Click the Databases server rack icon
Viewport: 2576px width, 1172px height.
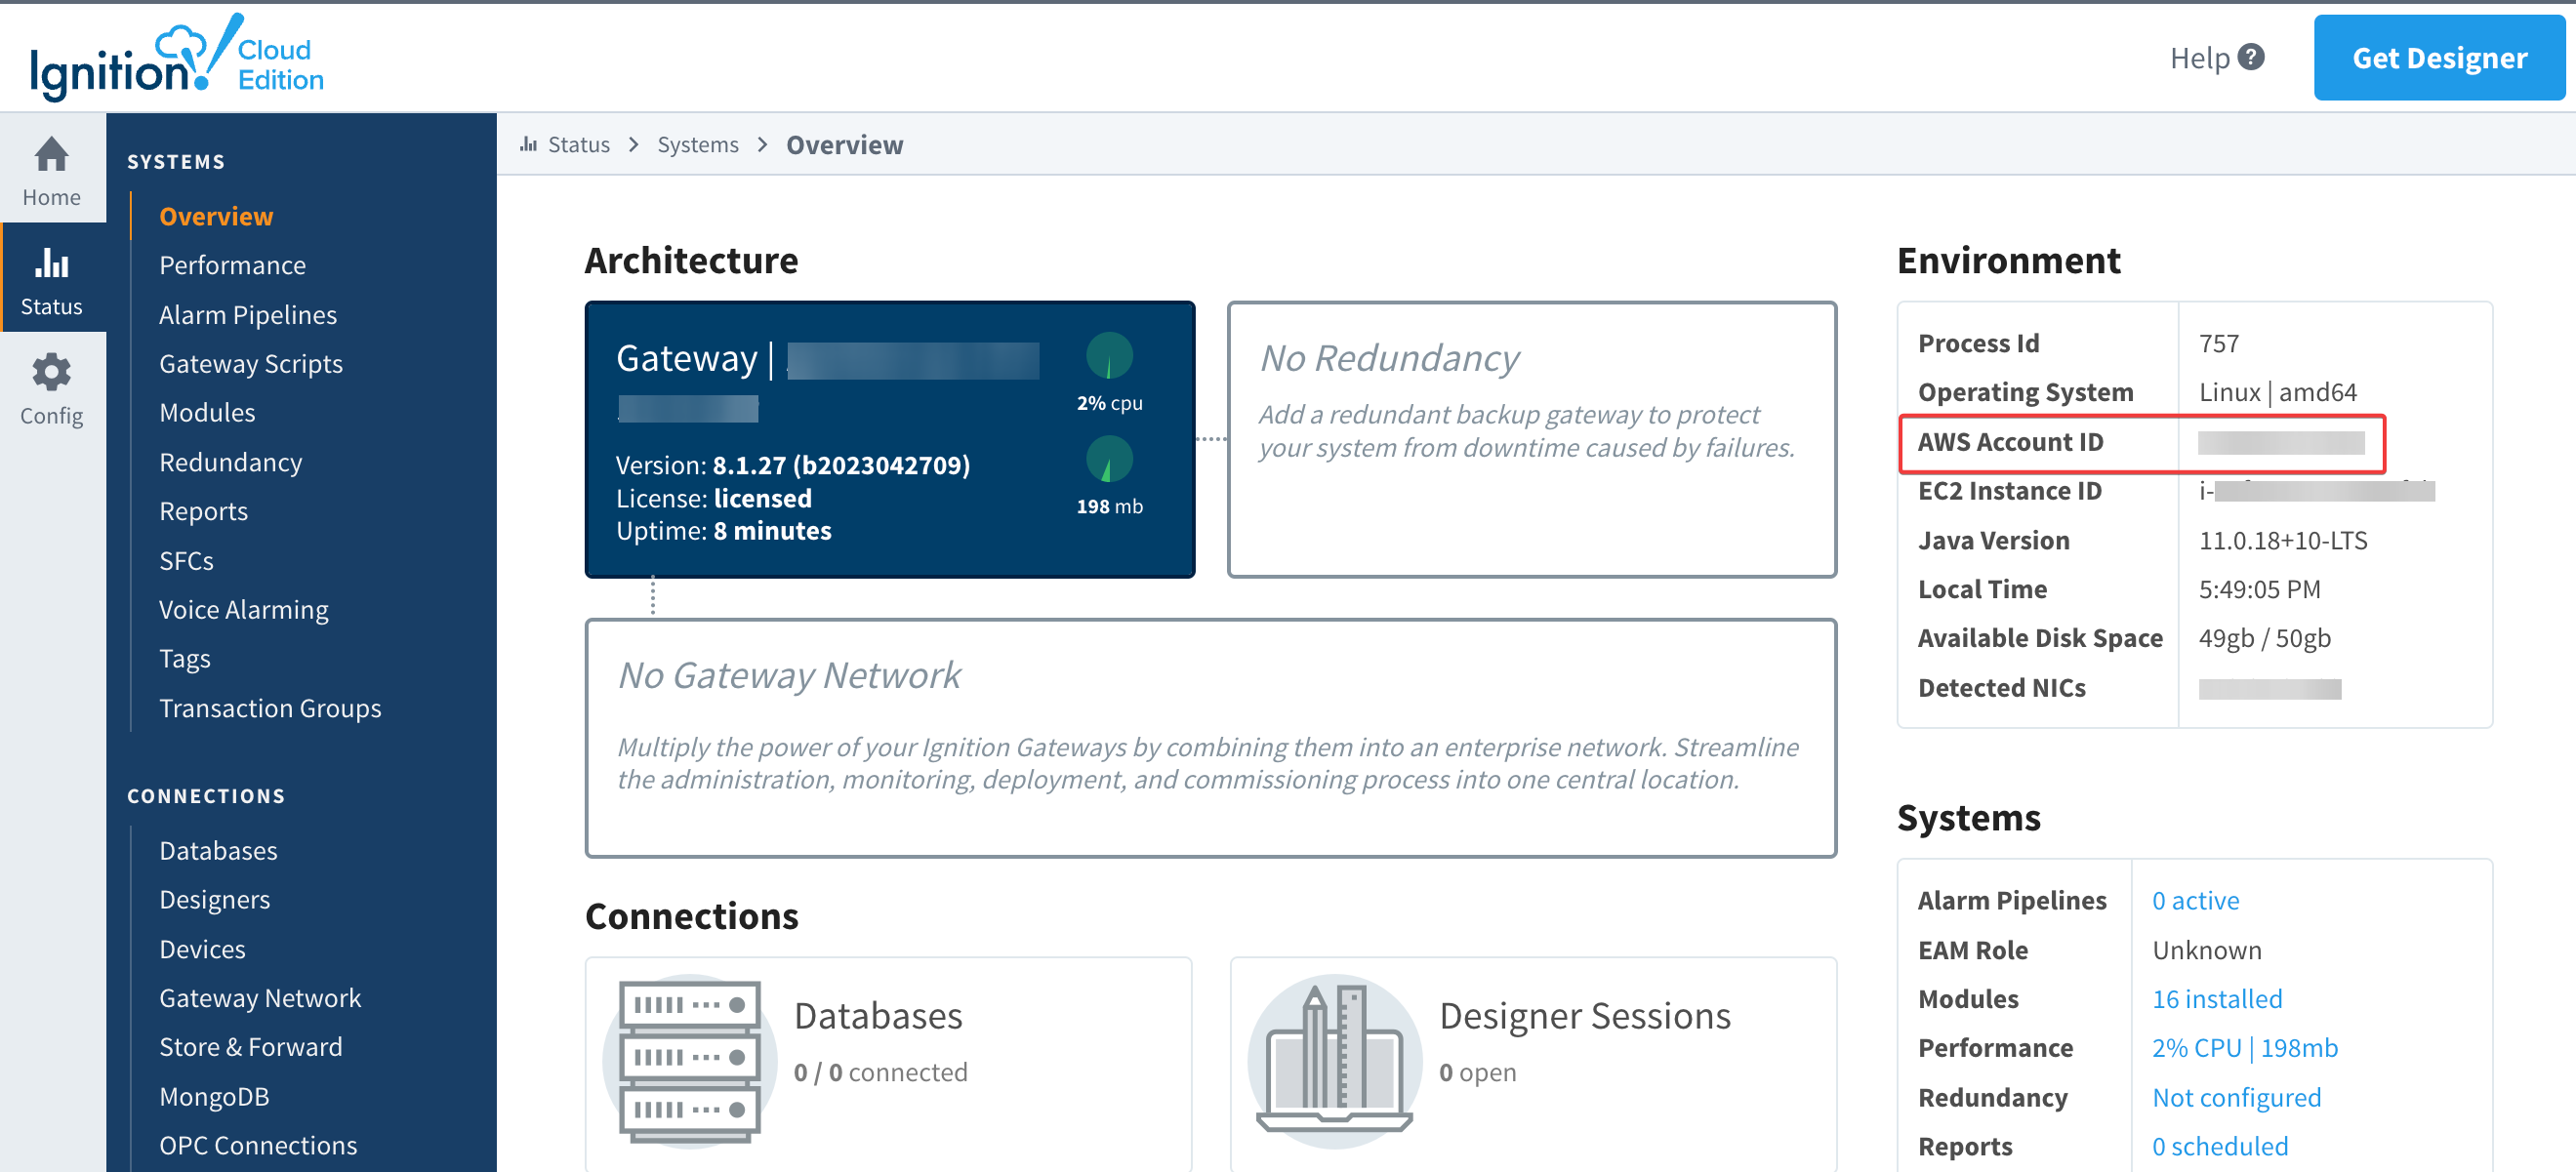click(x=690, y=1061)
